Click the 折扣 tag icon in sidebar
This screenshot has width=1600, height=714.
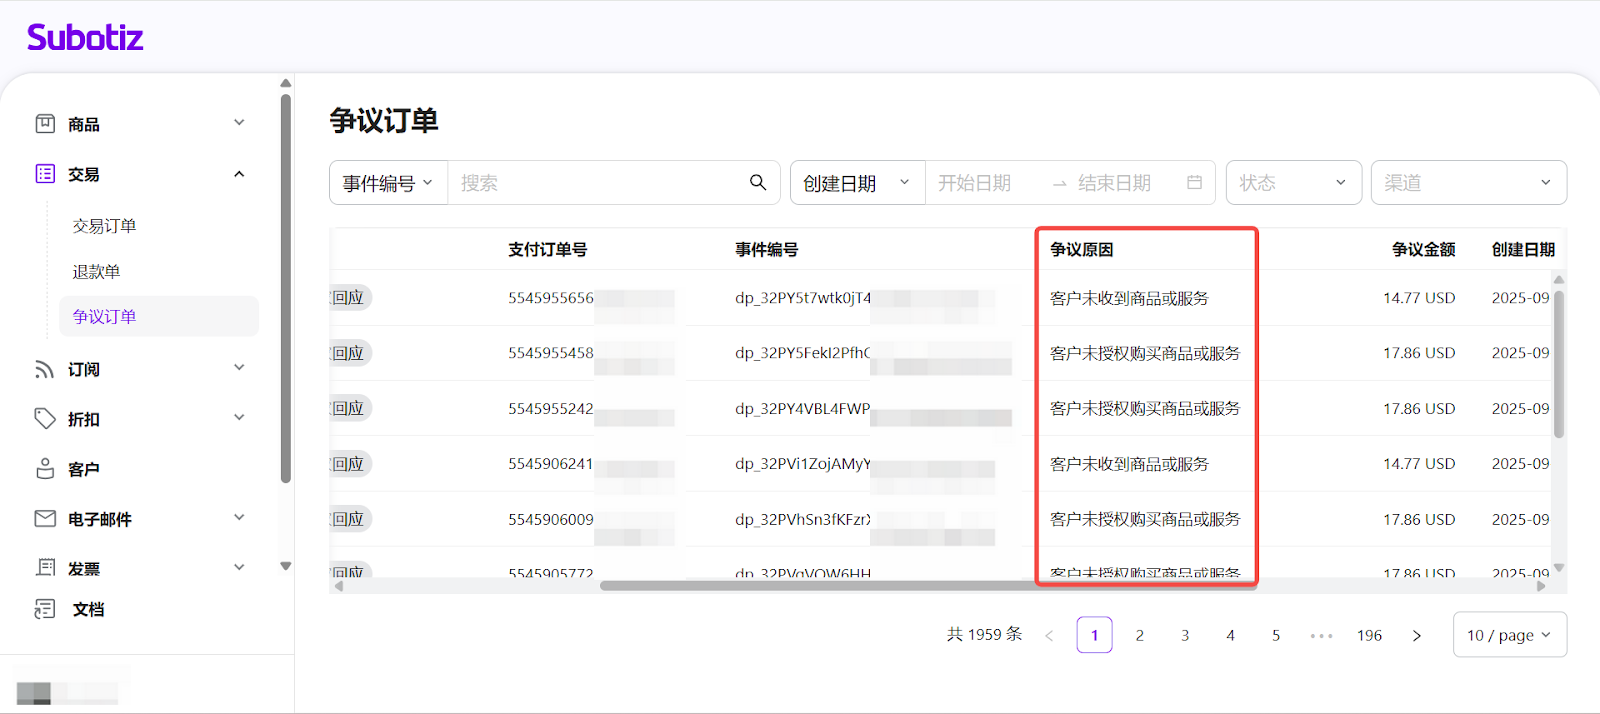click(x=45, y=419)
